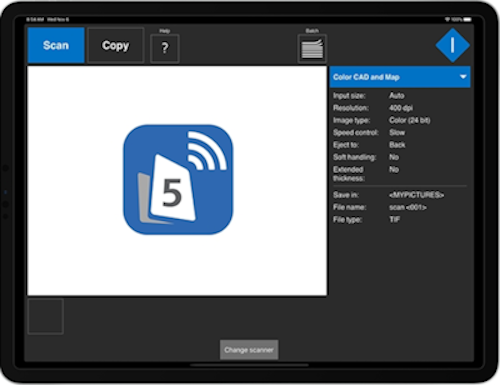500x385 pixels.
Task: Open Help with the question mark icon
Action: click(x=165, y=48)
